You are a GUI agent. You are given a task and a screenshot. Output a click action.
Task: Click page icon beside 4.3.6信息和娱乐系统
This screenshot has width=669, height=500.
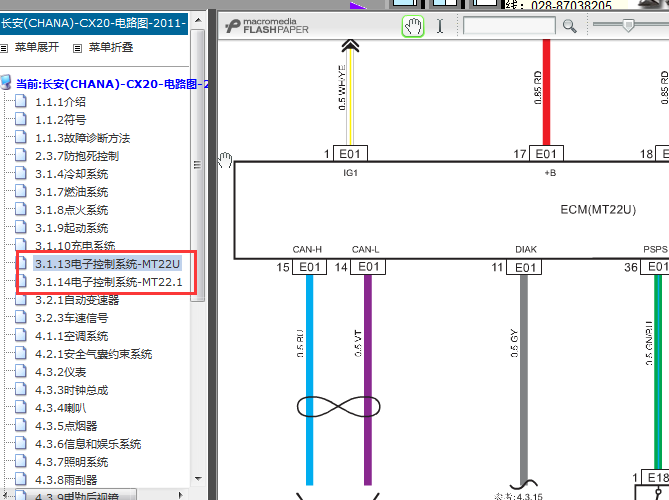20,443
